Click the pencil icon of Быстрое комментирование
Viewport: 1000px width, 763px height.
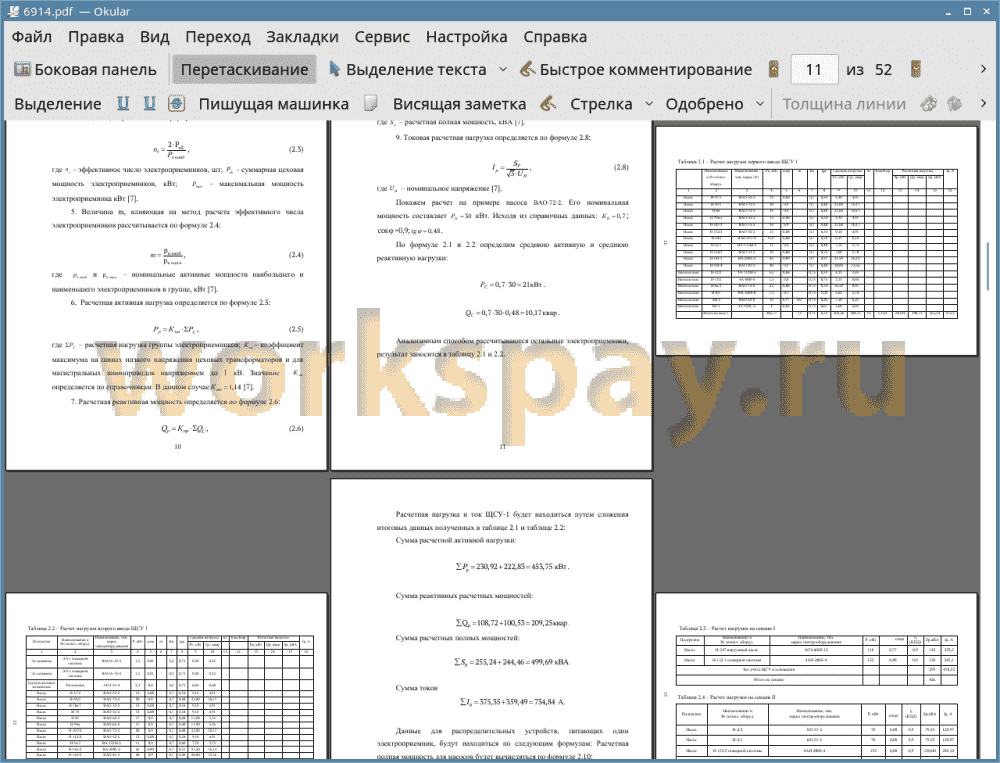(527, 69)
